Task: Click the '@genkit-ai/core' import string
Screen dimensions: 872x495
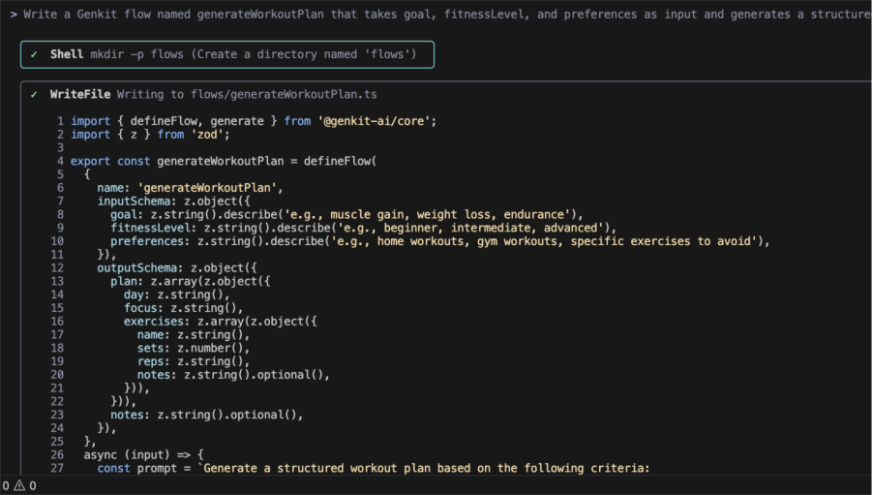Action: point(375,121)
